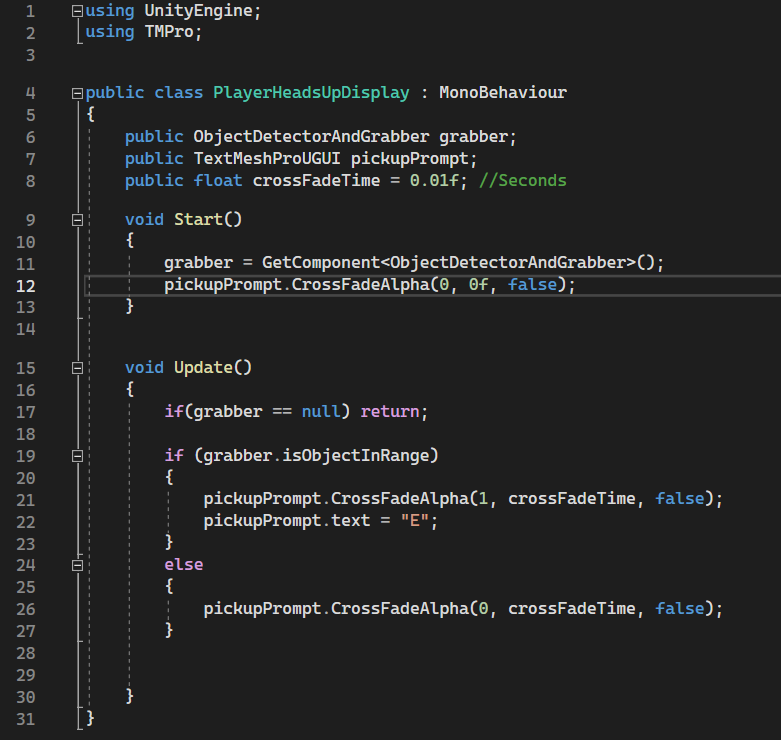Click the 0.01f value on line 8
The image size is (781, 740).
coord(434,180)
